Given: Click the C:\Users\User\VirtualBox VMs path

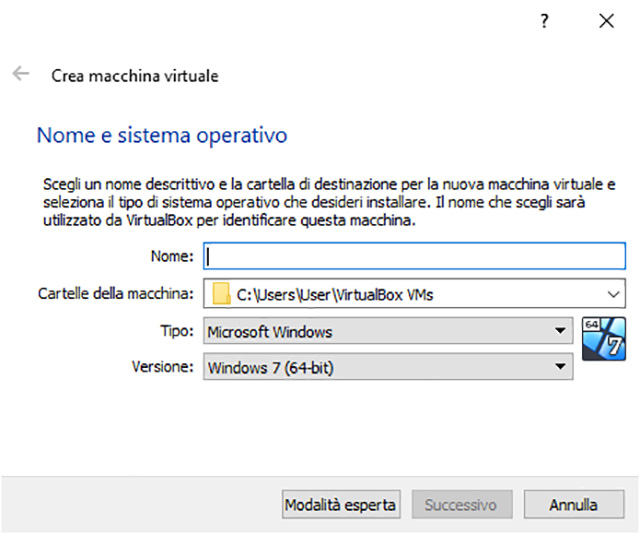Looking at the screenshot, I should tap(335, 294).
